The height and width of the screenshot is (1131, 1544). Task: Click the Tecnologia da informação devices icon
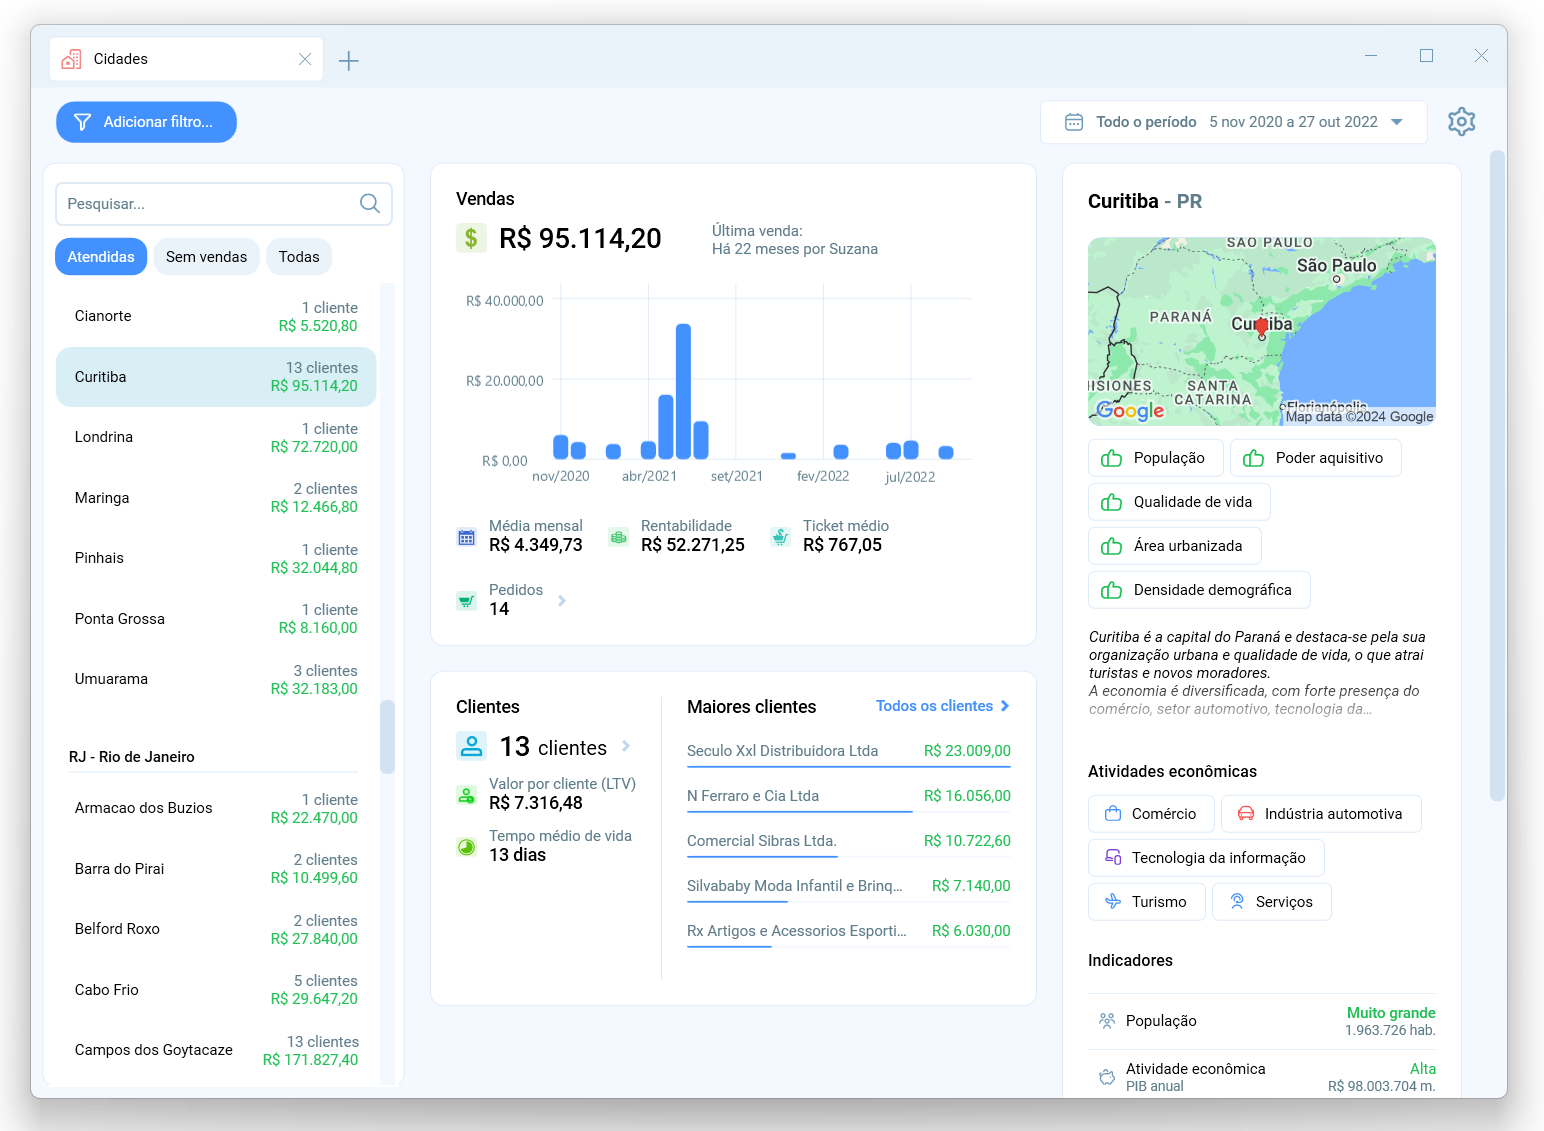pos(1113,858)
